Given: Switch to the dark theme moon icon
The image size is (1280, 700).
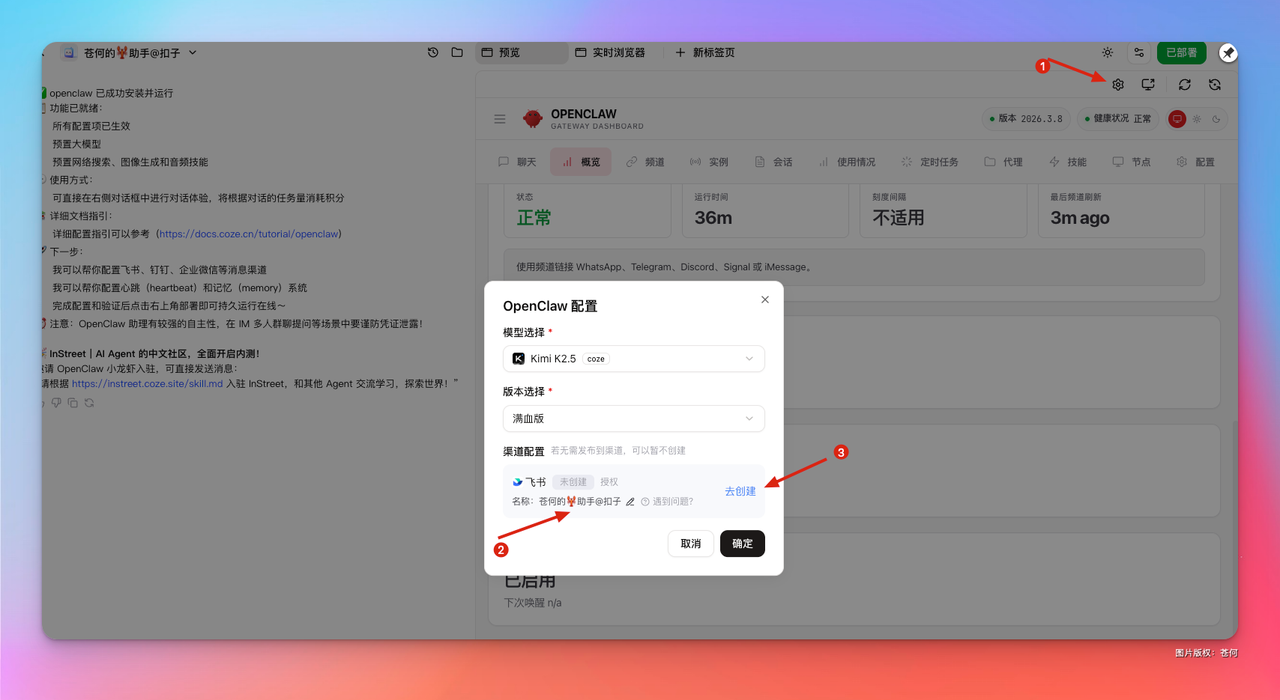Looking at the screenshot, I should pos(1216,119).
